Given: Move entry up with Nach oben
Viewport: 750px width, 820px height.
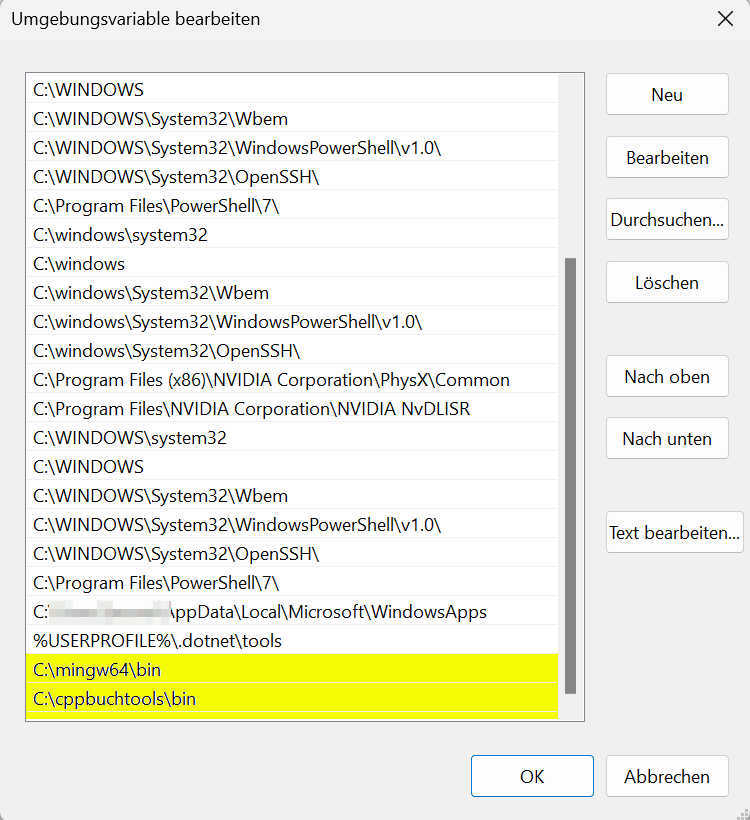Looking at the screenshot, I should point(666,377).
